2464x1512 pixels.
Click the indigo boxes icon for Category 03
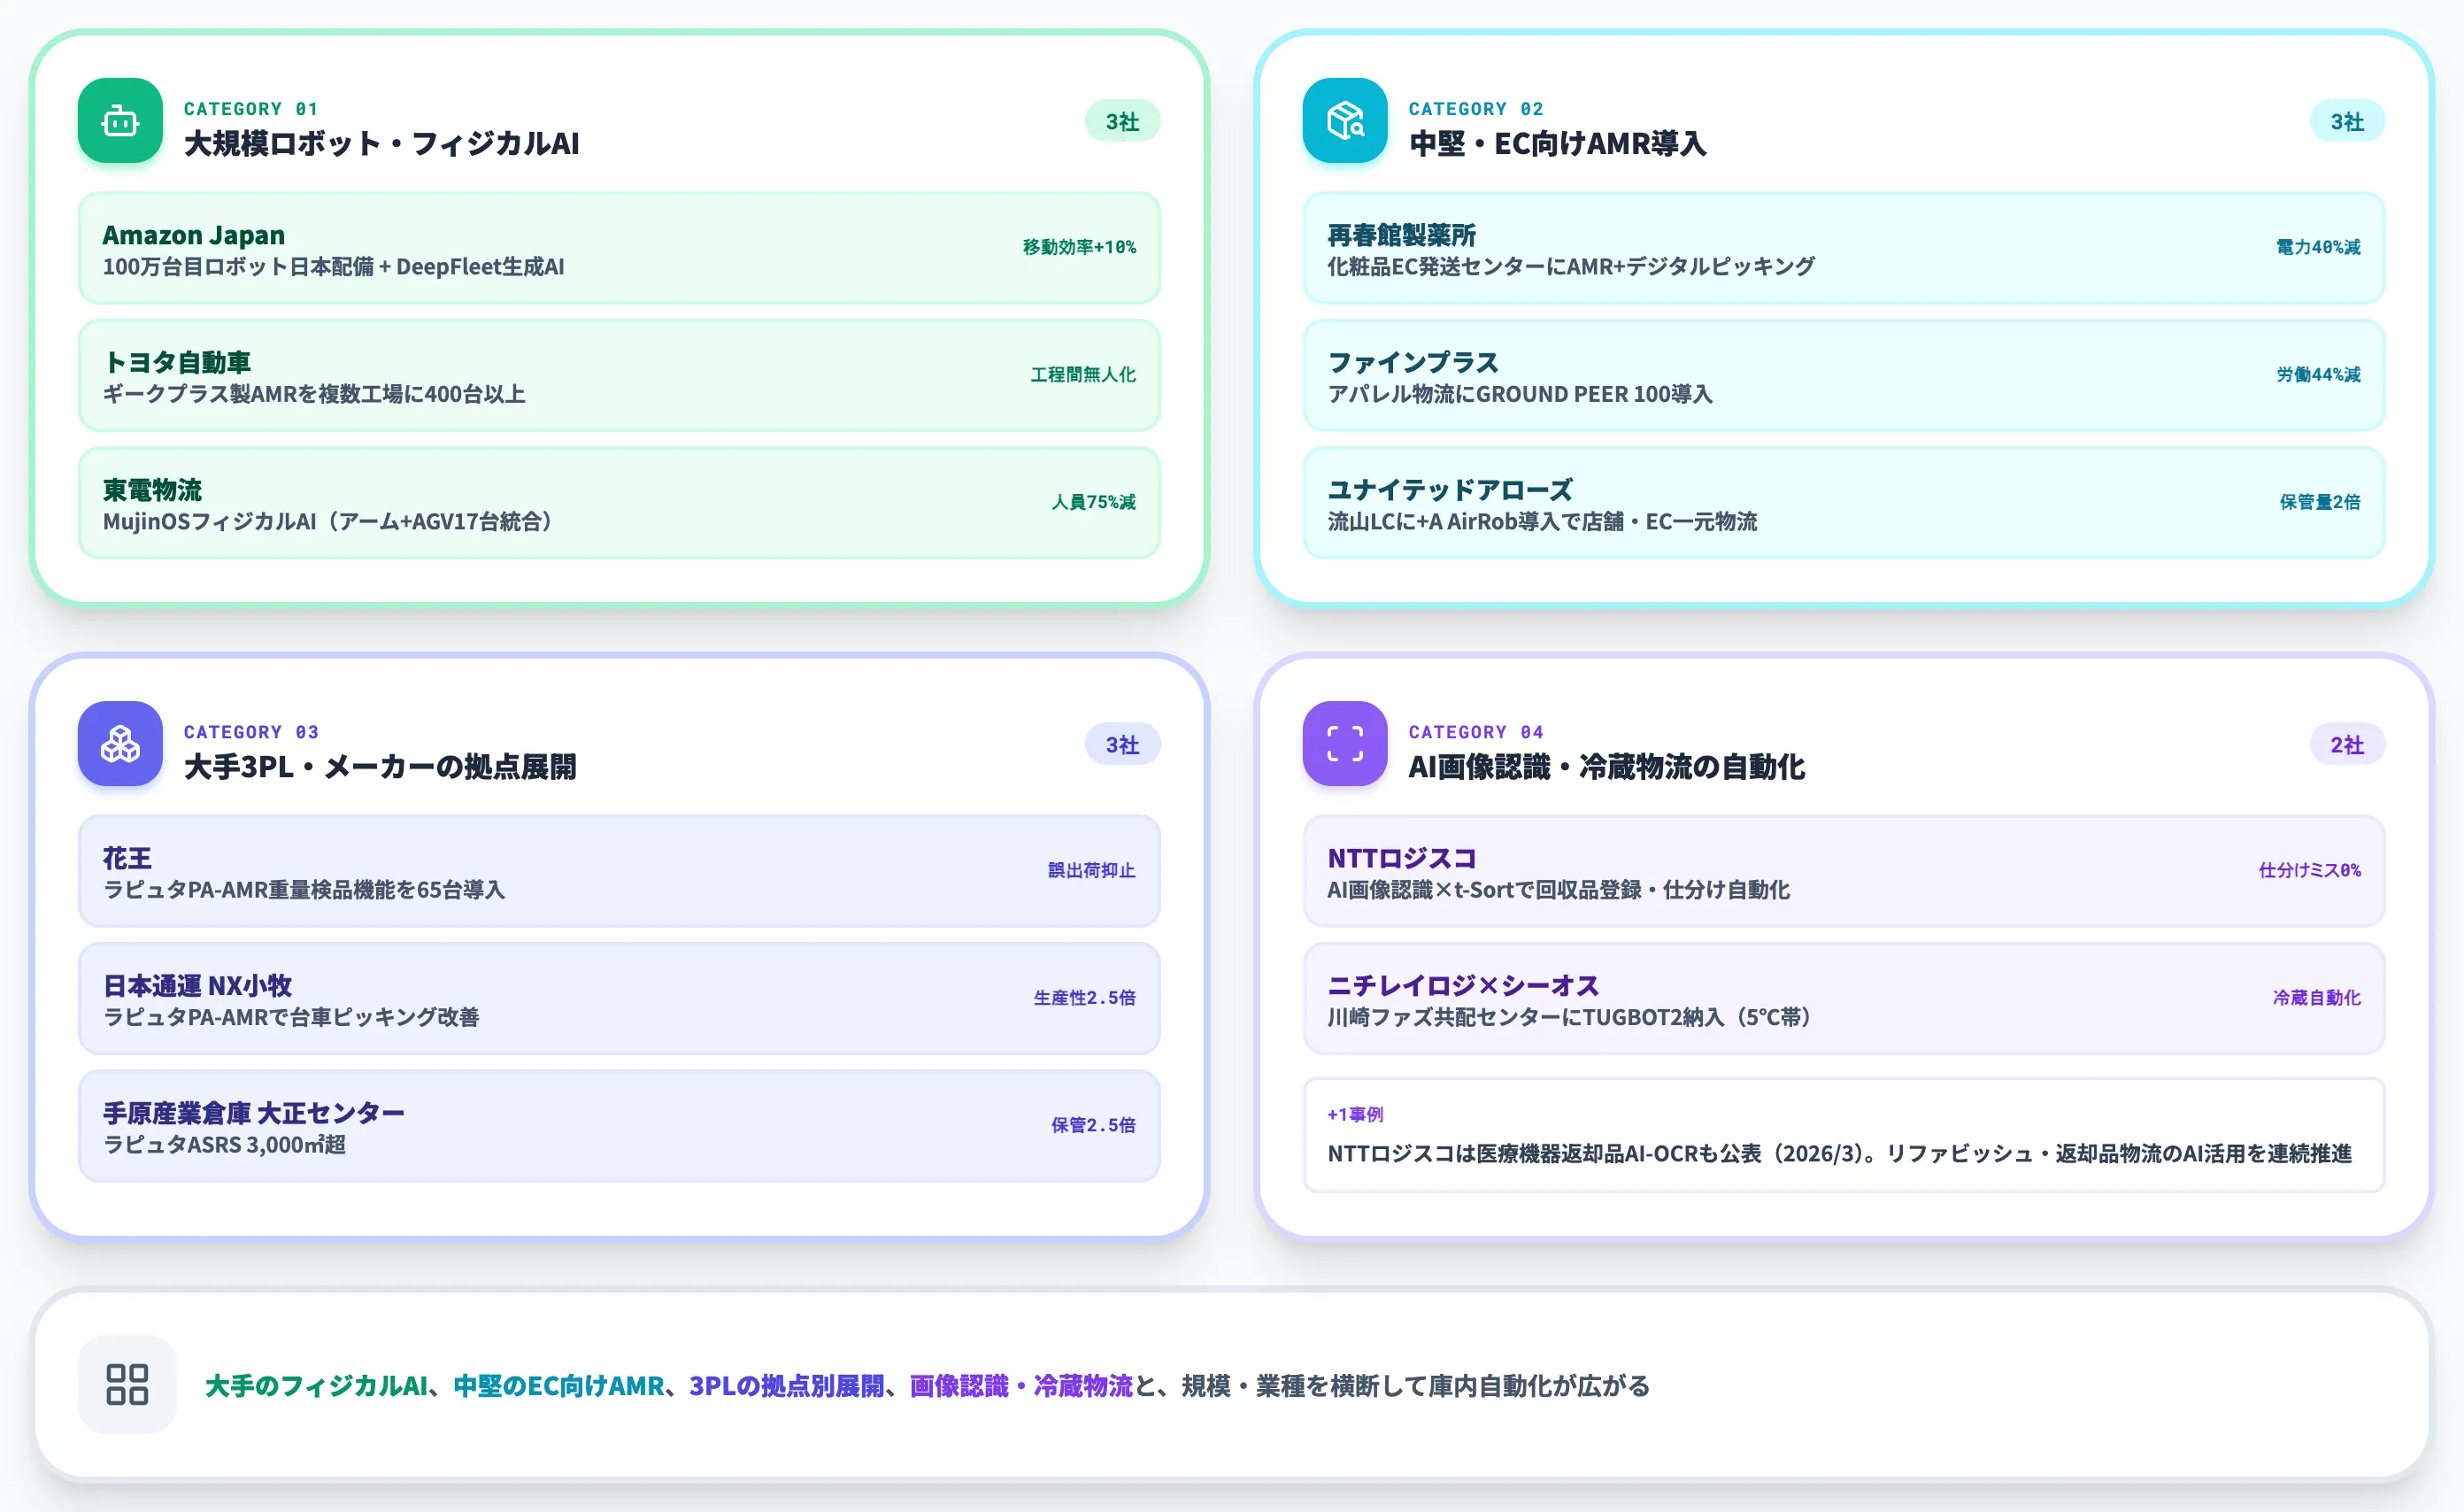(x=120, y=744)
